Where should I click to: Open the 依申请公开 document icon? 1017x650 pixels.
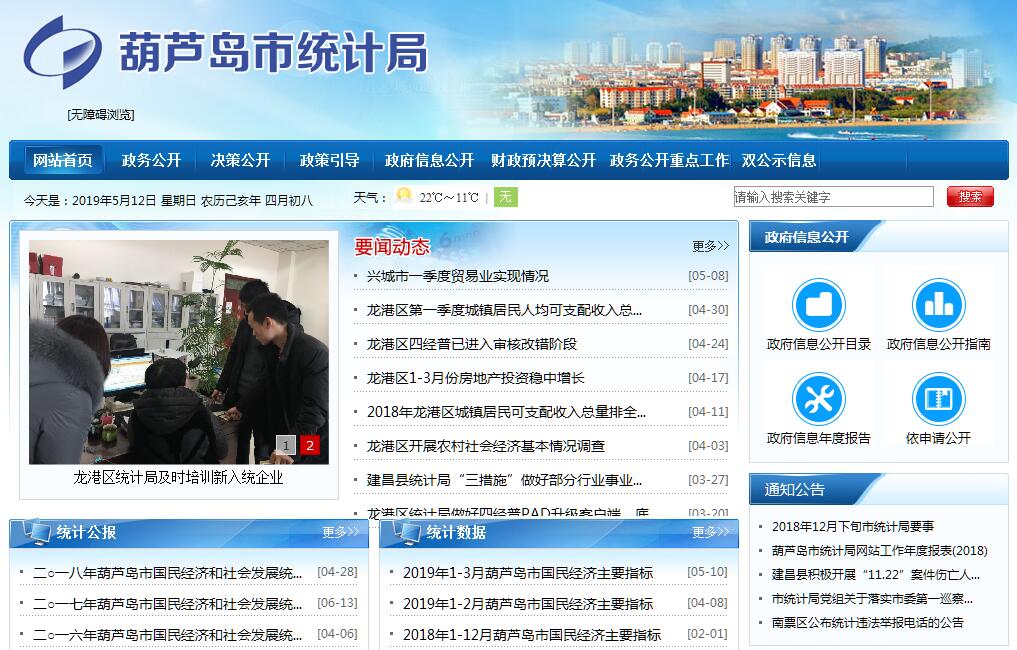[938, 399]
